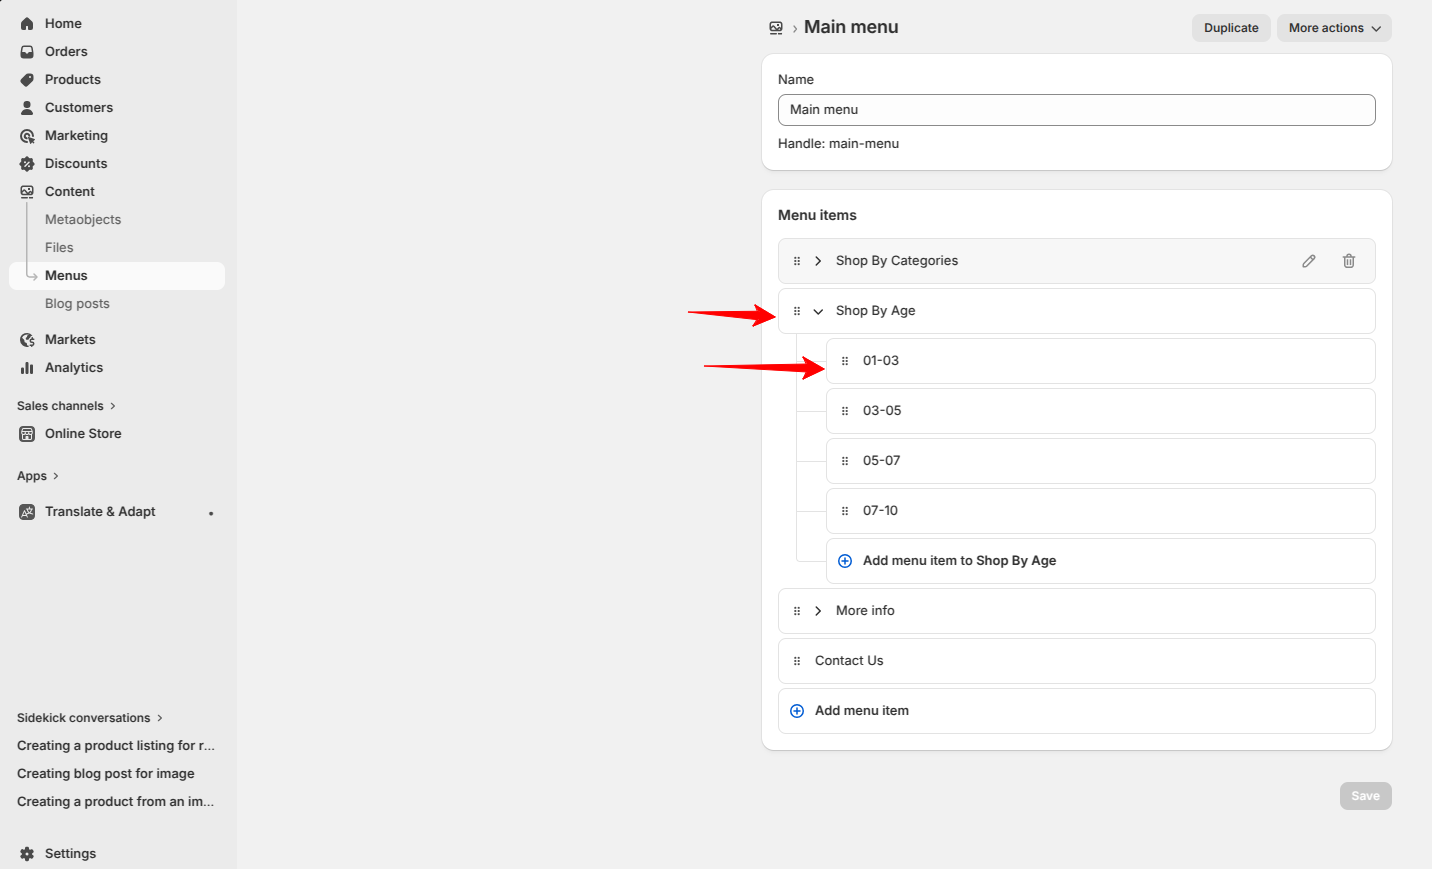Click the Name input field
Viewport: 1432px width, 869px height.
pyautogui.click(x=1076, y=110)
